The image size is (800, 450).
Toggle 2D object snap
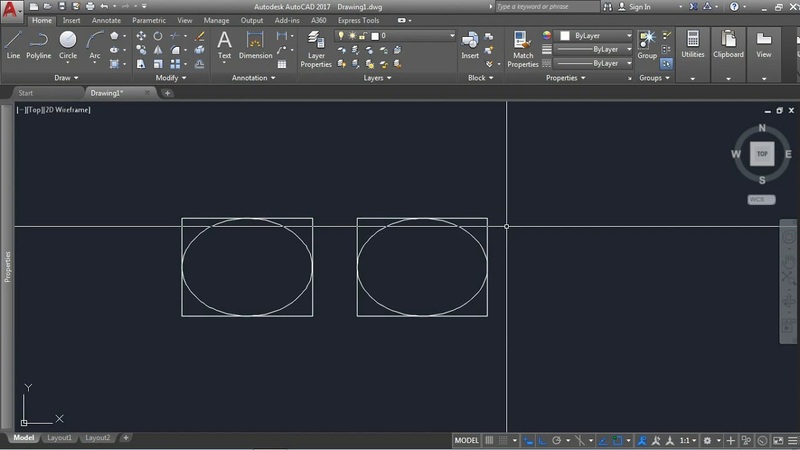[617, 440]
